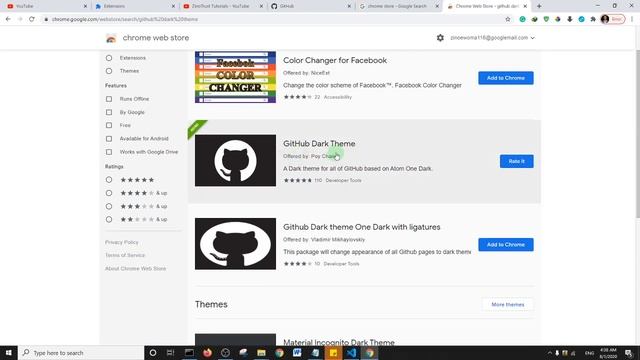Open Microsoft Word from taskbar
Image resolution: width=640 pixels, height=360 pixels.
297,353
